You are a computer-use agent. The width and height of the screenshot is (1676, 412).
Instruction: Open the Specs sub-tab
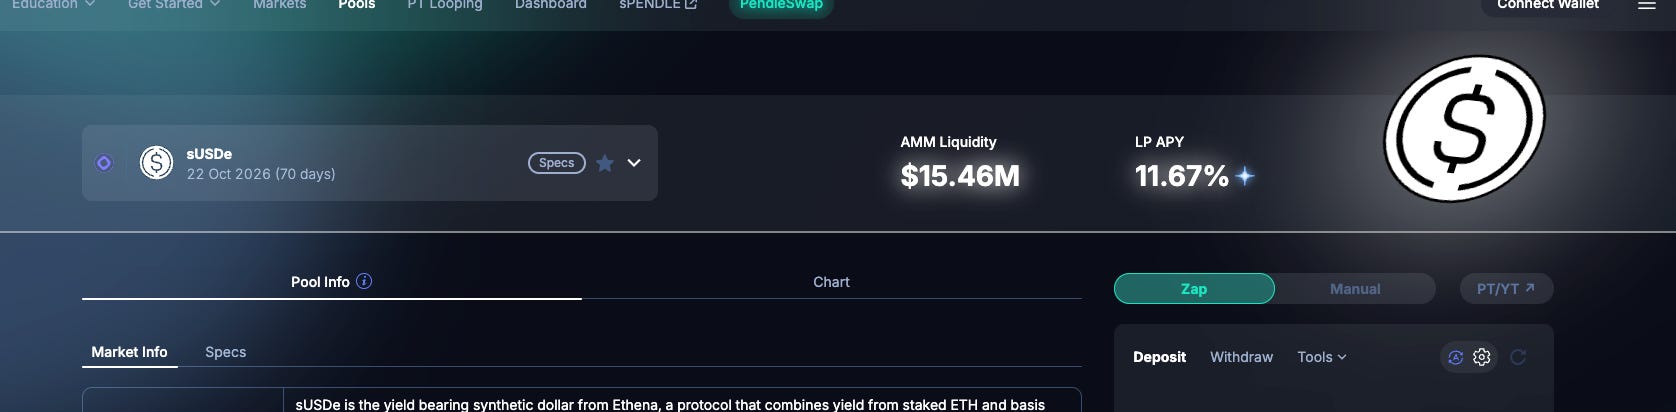225,352
